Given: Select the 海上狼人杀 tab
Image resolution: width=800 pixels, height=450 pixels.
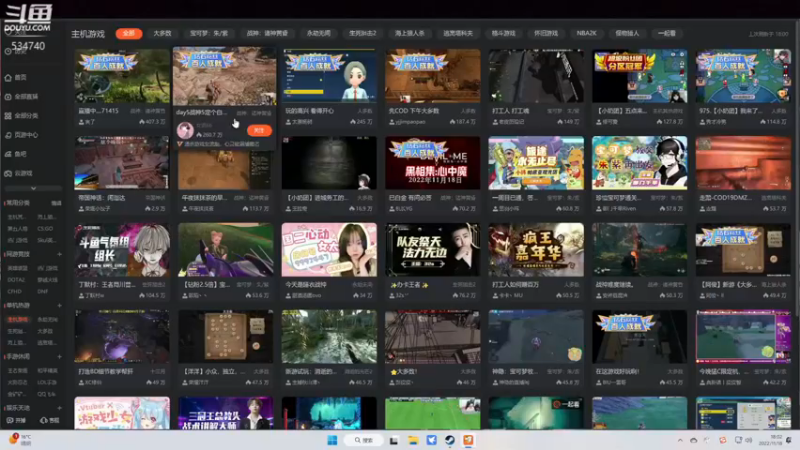Looking at the screenshot, I should [410, 34].
